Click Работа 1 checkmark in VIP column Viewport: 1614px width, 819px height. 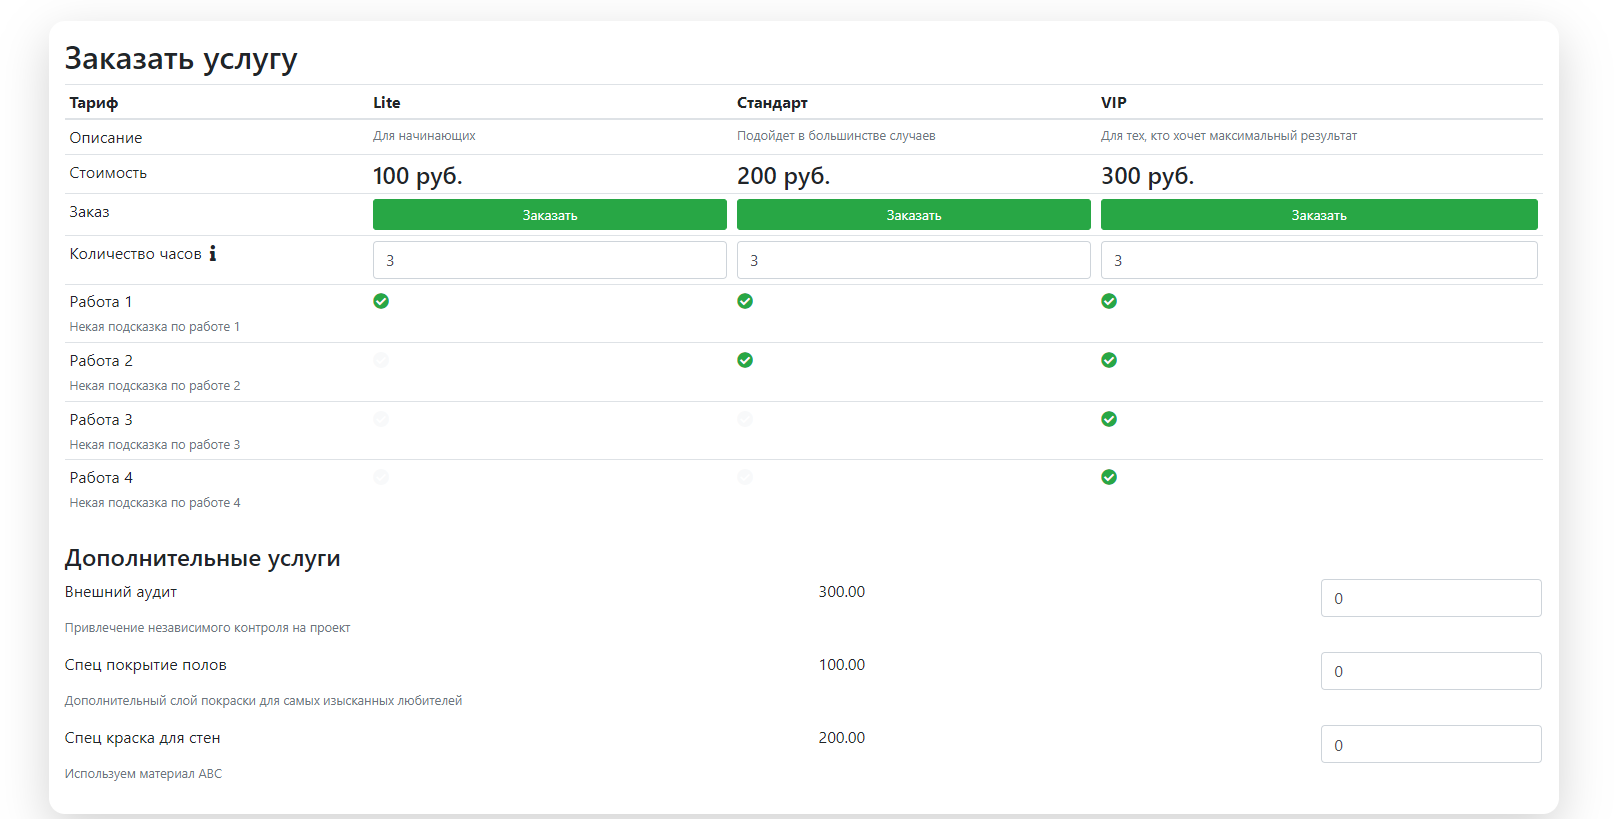click(1109, 301)
